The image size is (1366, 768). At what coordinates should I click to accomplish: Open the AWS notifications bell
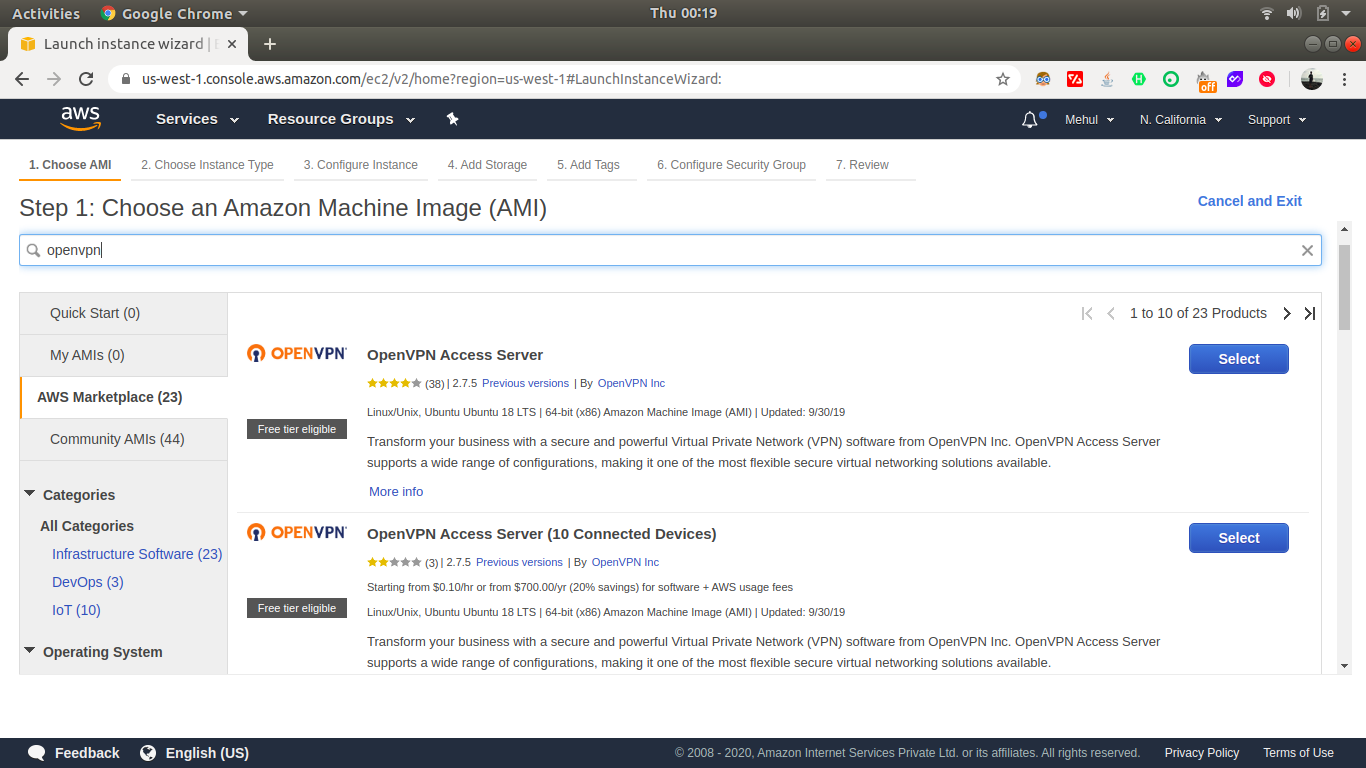(1030, 120)
